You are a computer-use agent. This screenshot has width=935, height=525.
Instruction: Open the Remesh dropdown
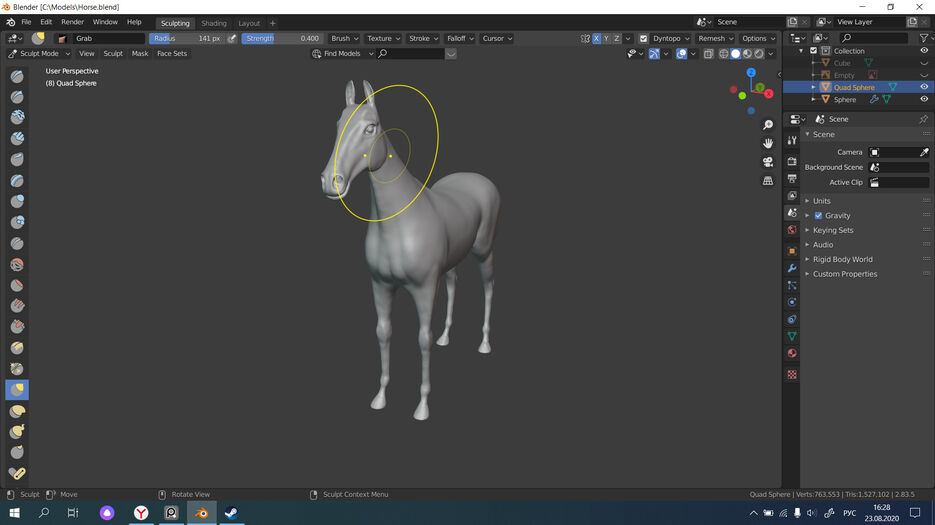[716, 38]
